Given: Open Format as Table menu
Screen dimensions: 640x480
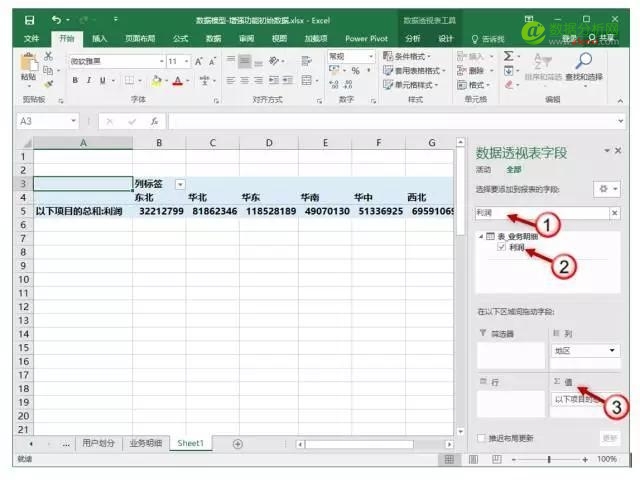Looking at the screenshot, I should [414, 71].
